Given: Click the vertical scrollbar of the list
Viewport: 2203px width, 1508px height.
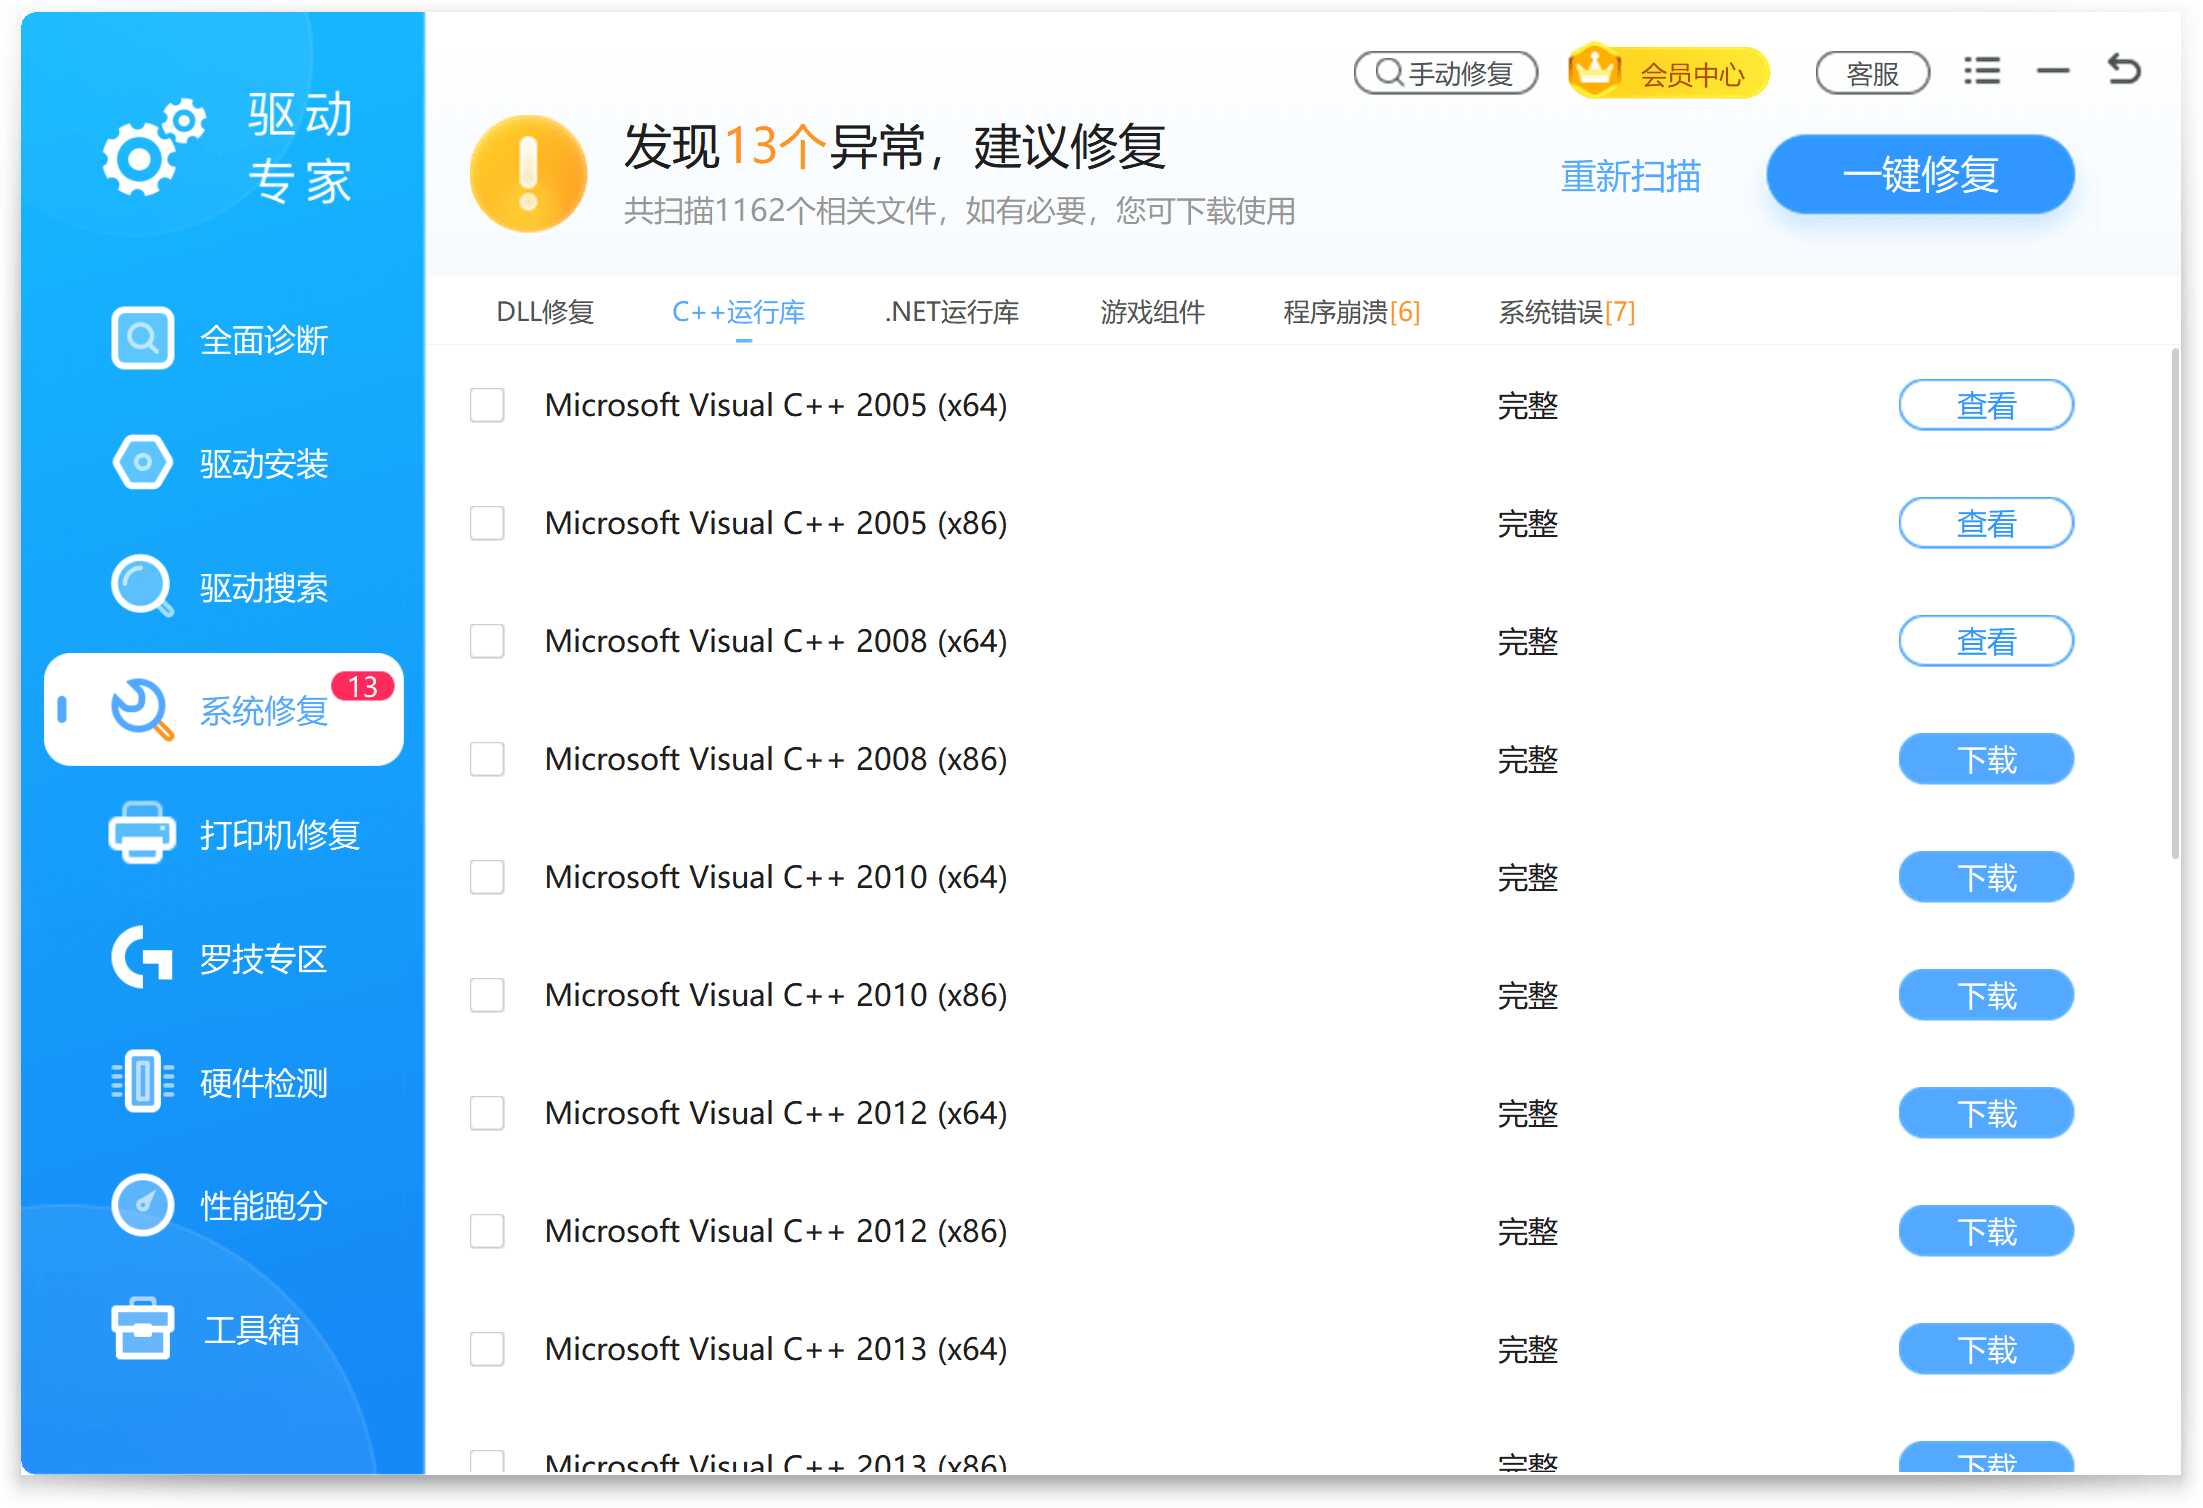Looking at the screenshot, I should tap(2176, 603).
